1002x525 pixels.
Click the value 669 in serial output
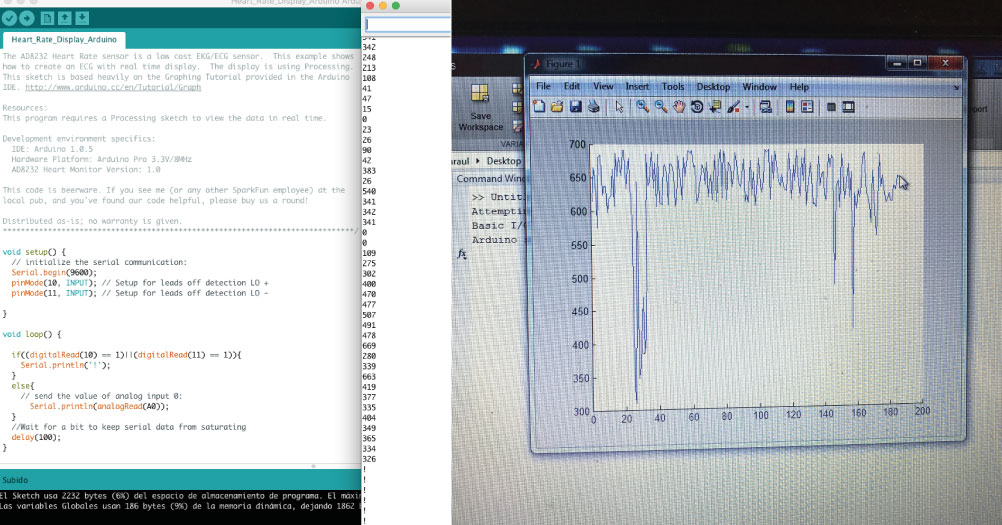pos(369,346)
